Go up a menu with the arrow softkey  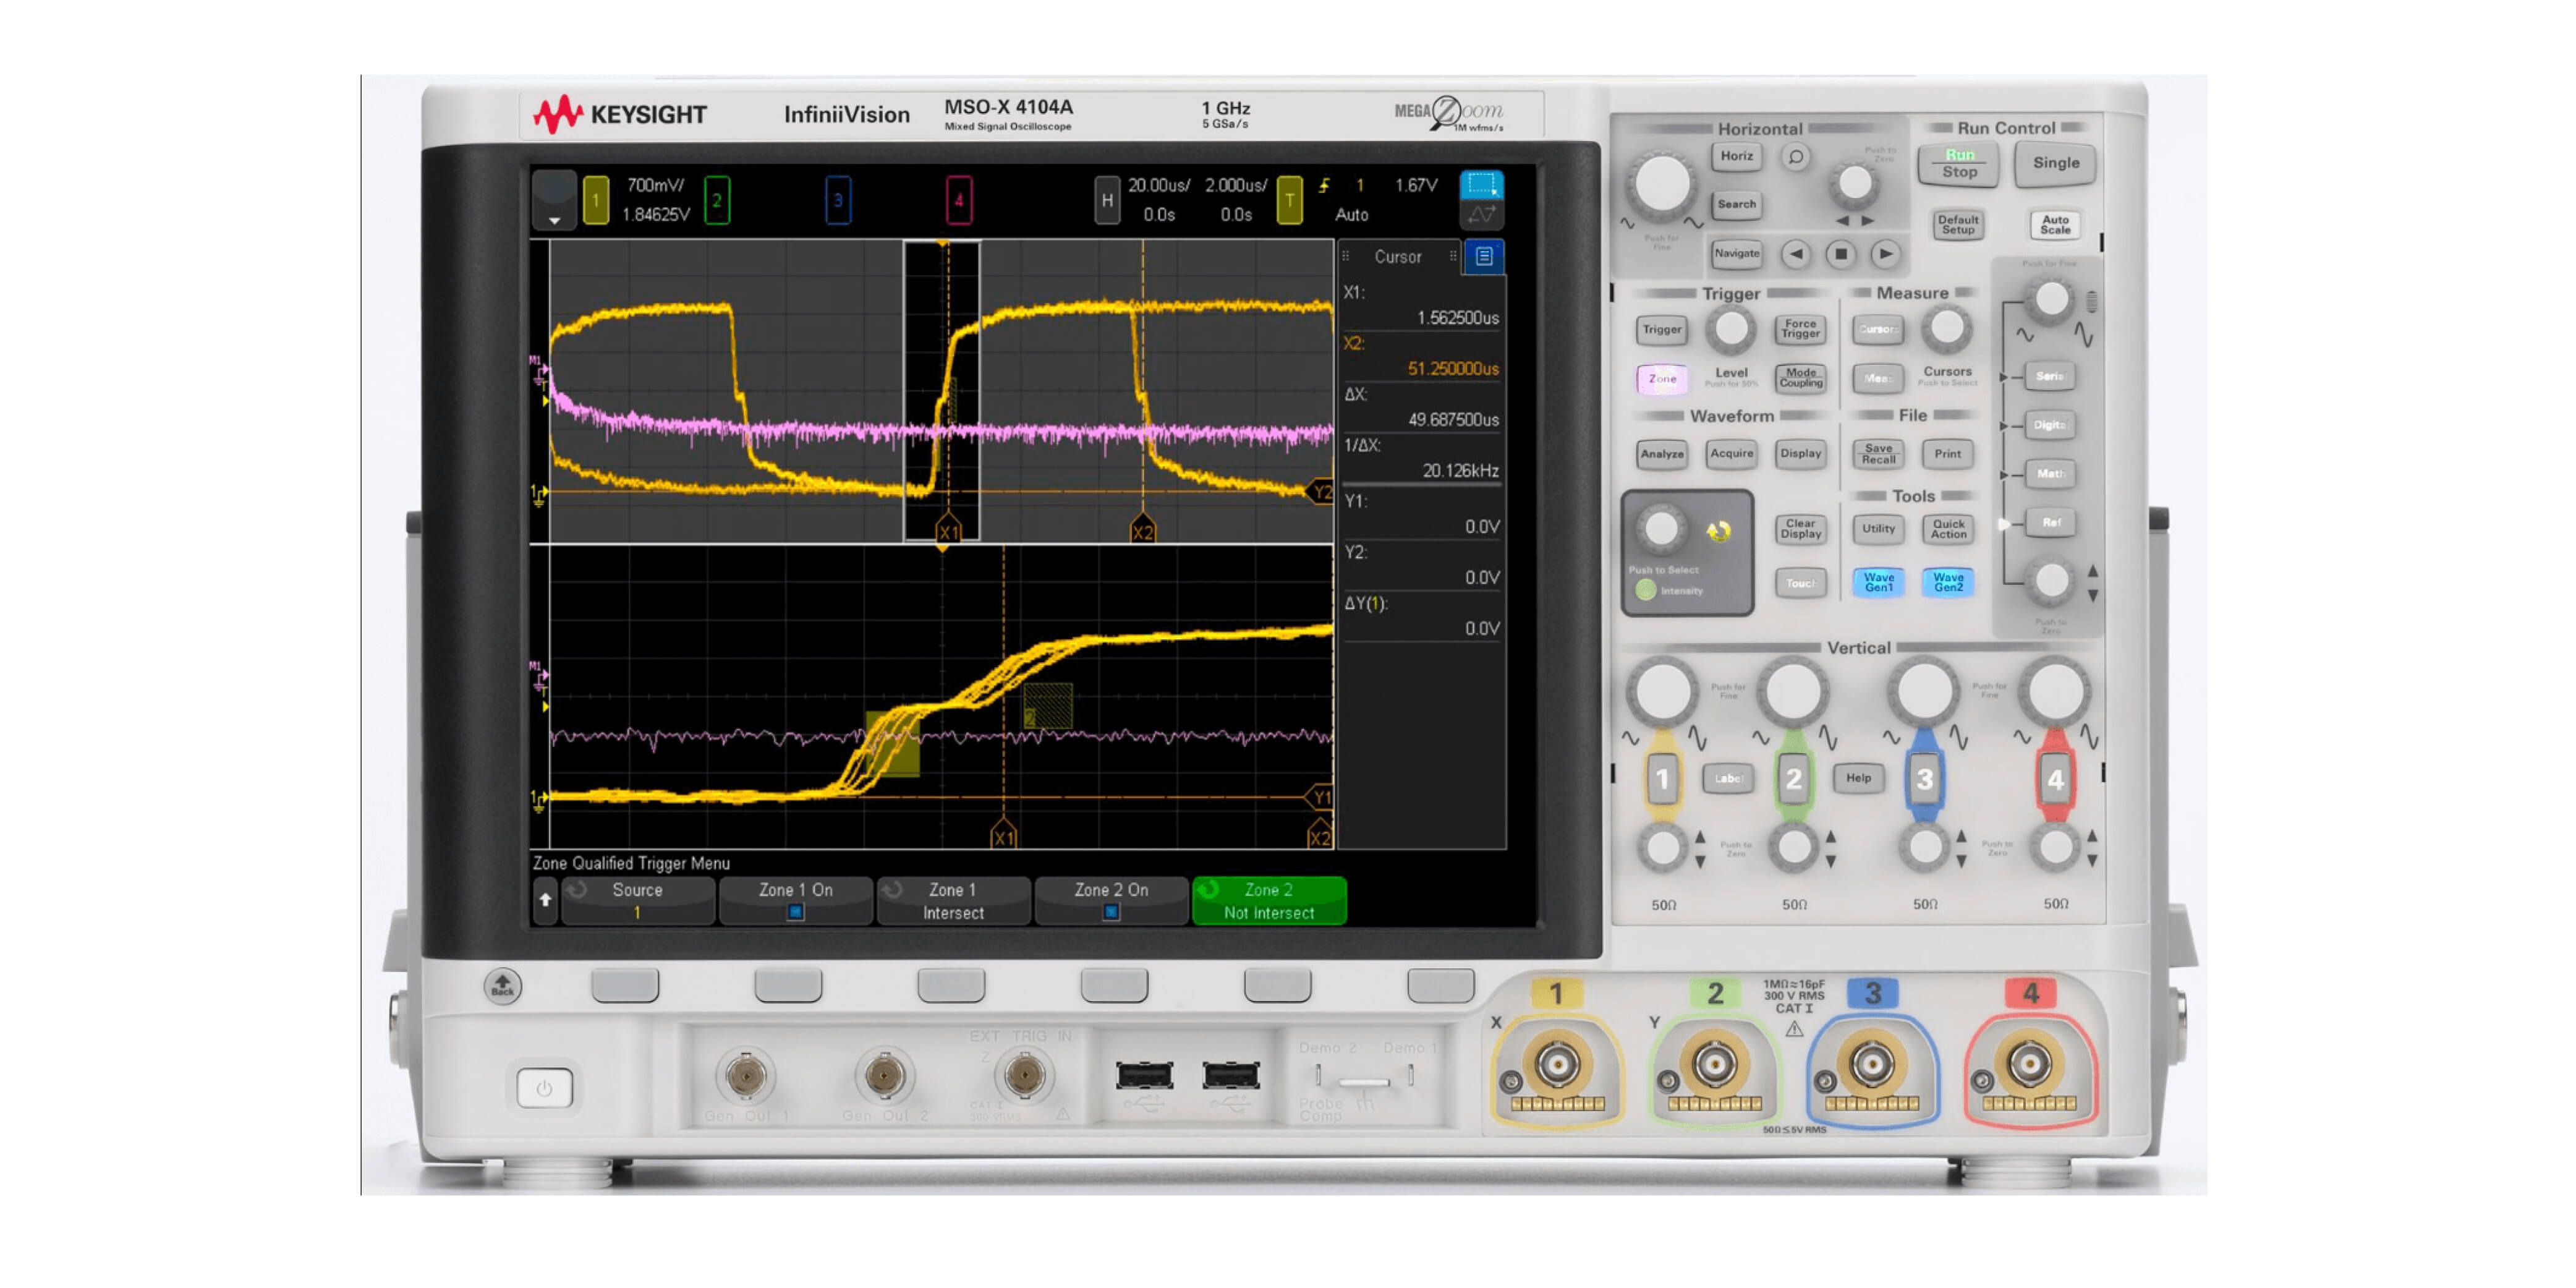coord(545,900)
